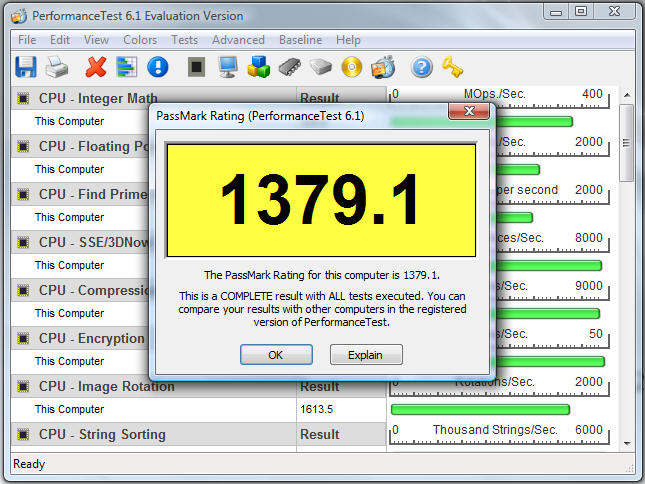Click the bar chart results toolbar icon
The width and height of the screenshot is (645, 484).
pyautogui.click(x=127, y=67)
